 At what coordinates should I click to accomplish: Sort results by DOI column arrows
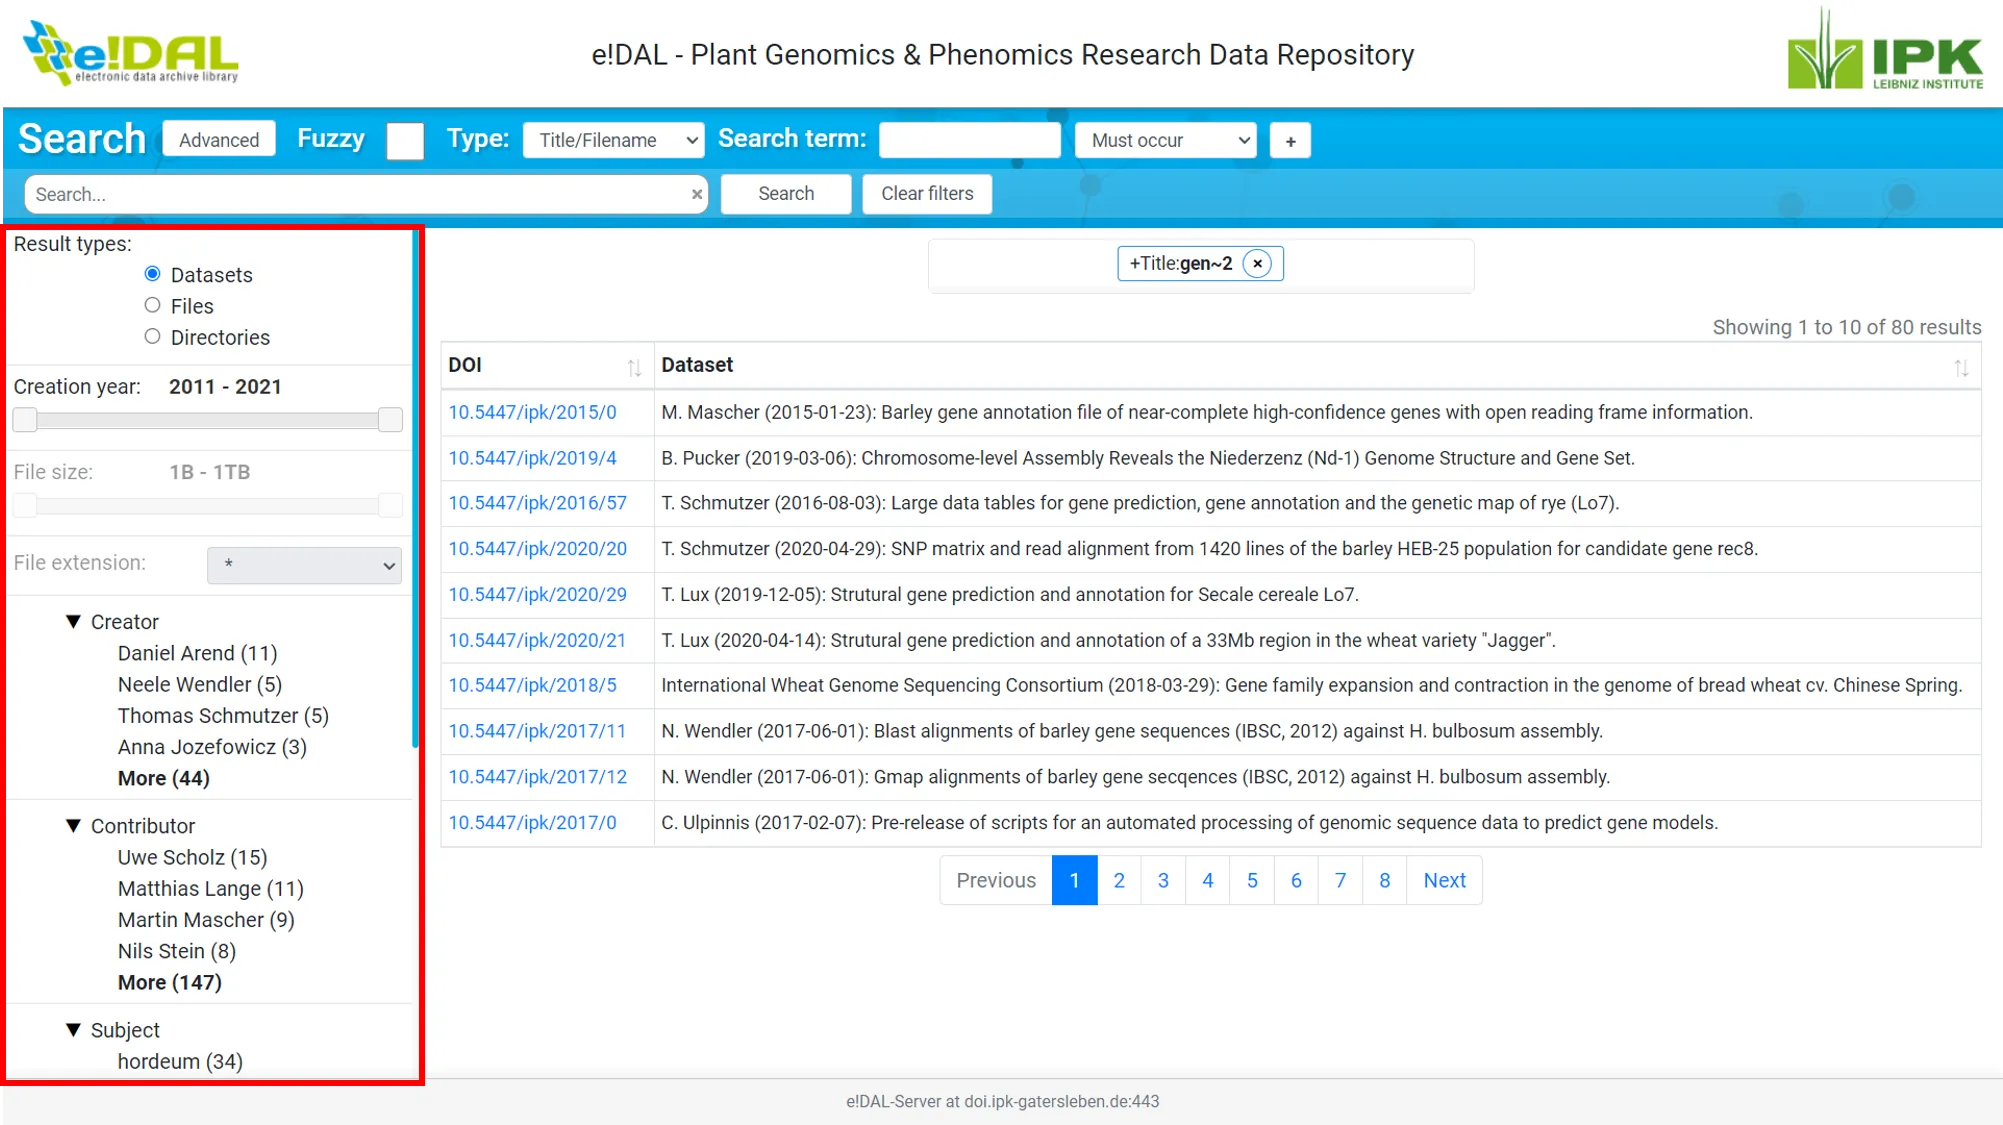(x=634, y=367)
